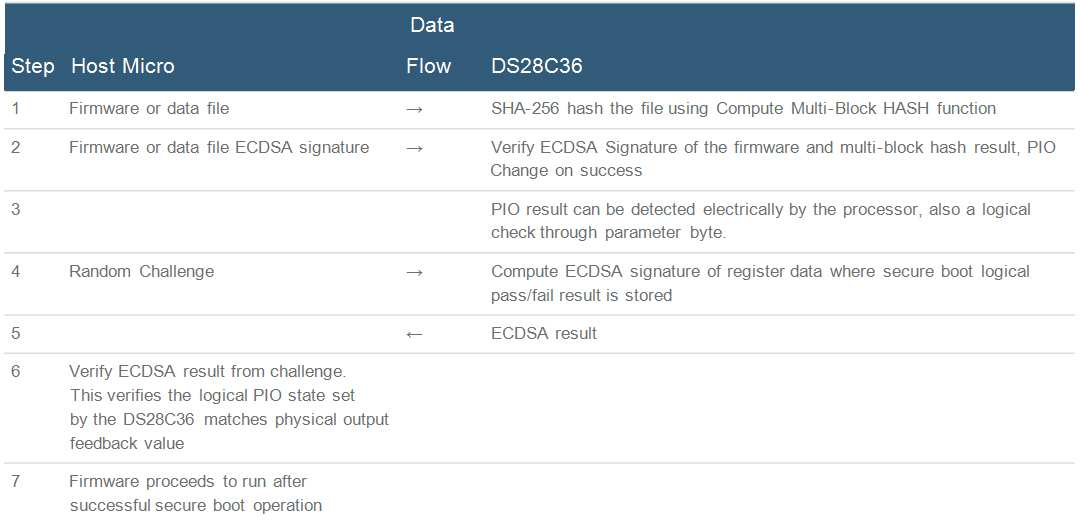Click 'Firmware or data file ECDSA signature' text
Screen dimensions: 1080x521
click(x=219, y=148)
